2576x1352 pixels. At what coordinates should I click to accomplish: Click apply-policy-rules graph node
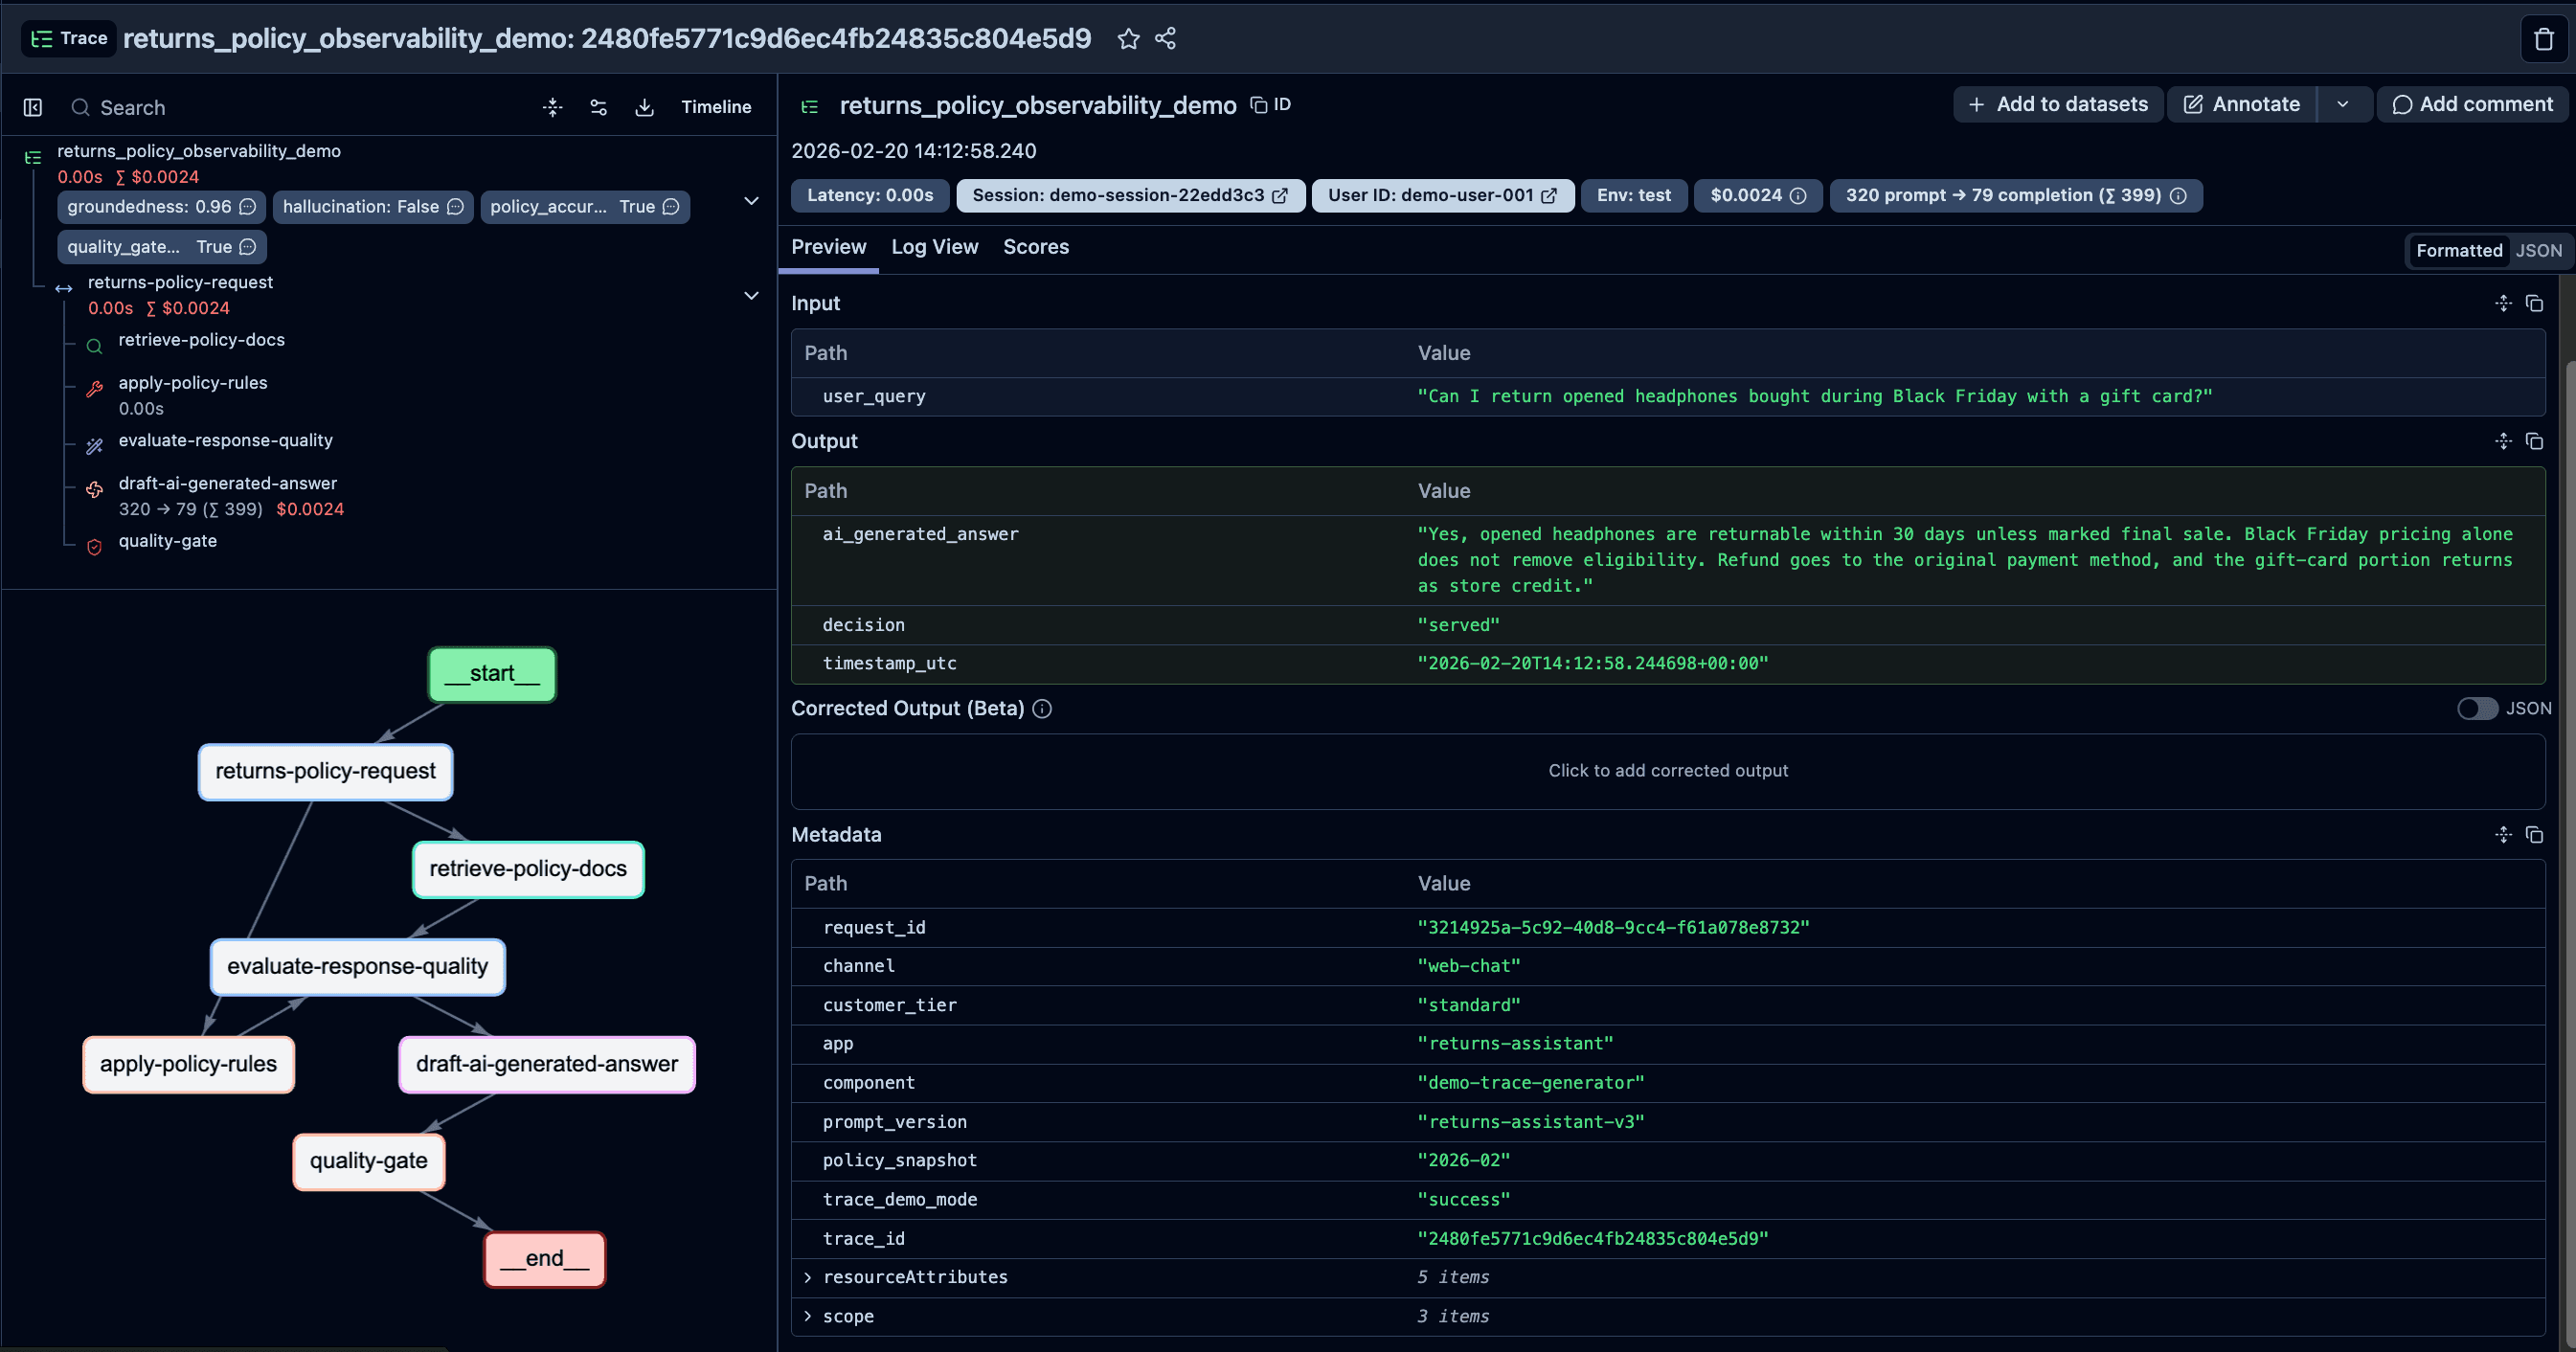[188, 1064]
